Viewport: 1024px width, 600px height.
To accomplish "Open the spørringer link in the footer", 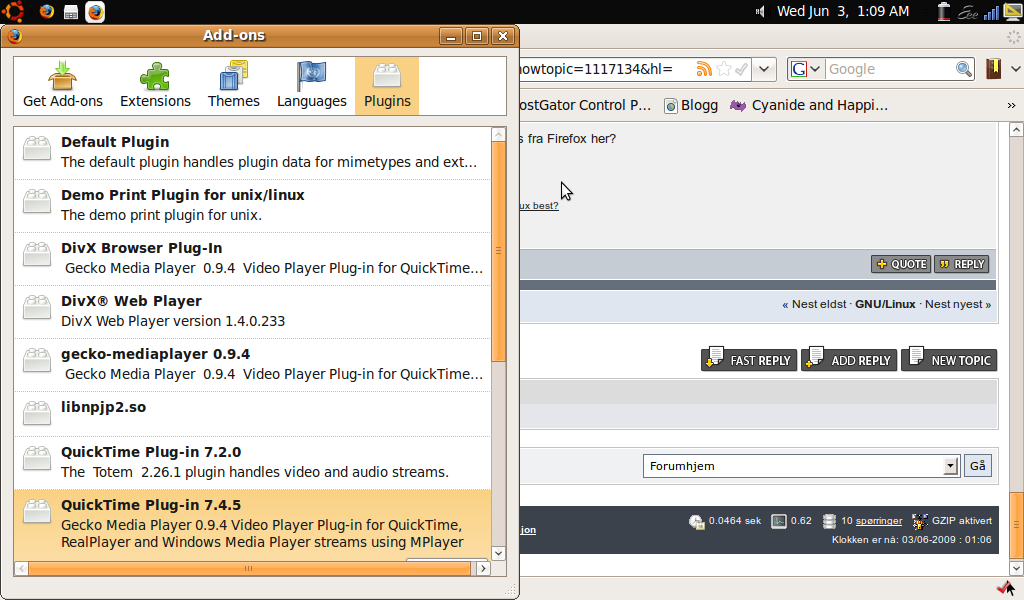I will pos(878,521).
